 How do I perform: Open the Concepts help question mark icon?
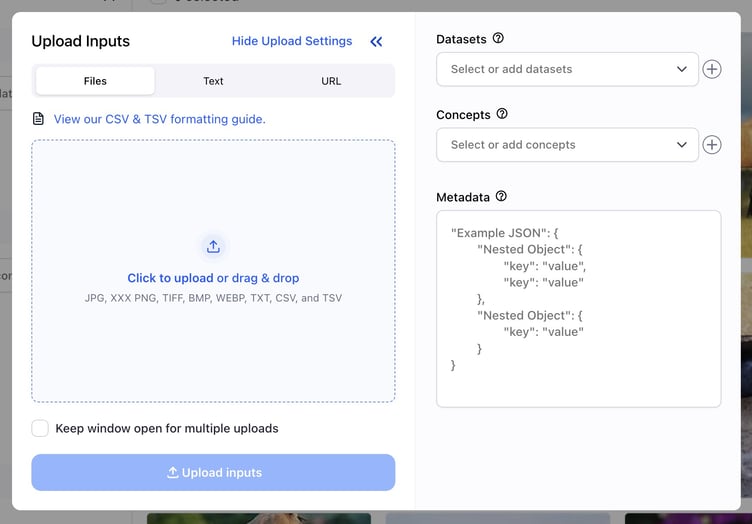[x=502, y=114]
